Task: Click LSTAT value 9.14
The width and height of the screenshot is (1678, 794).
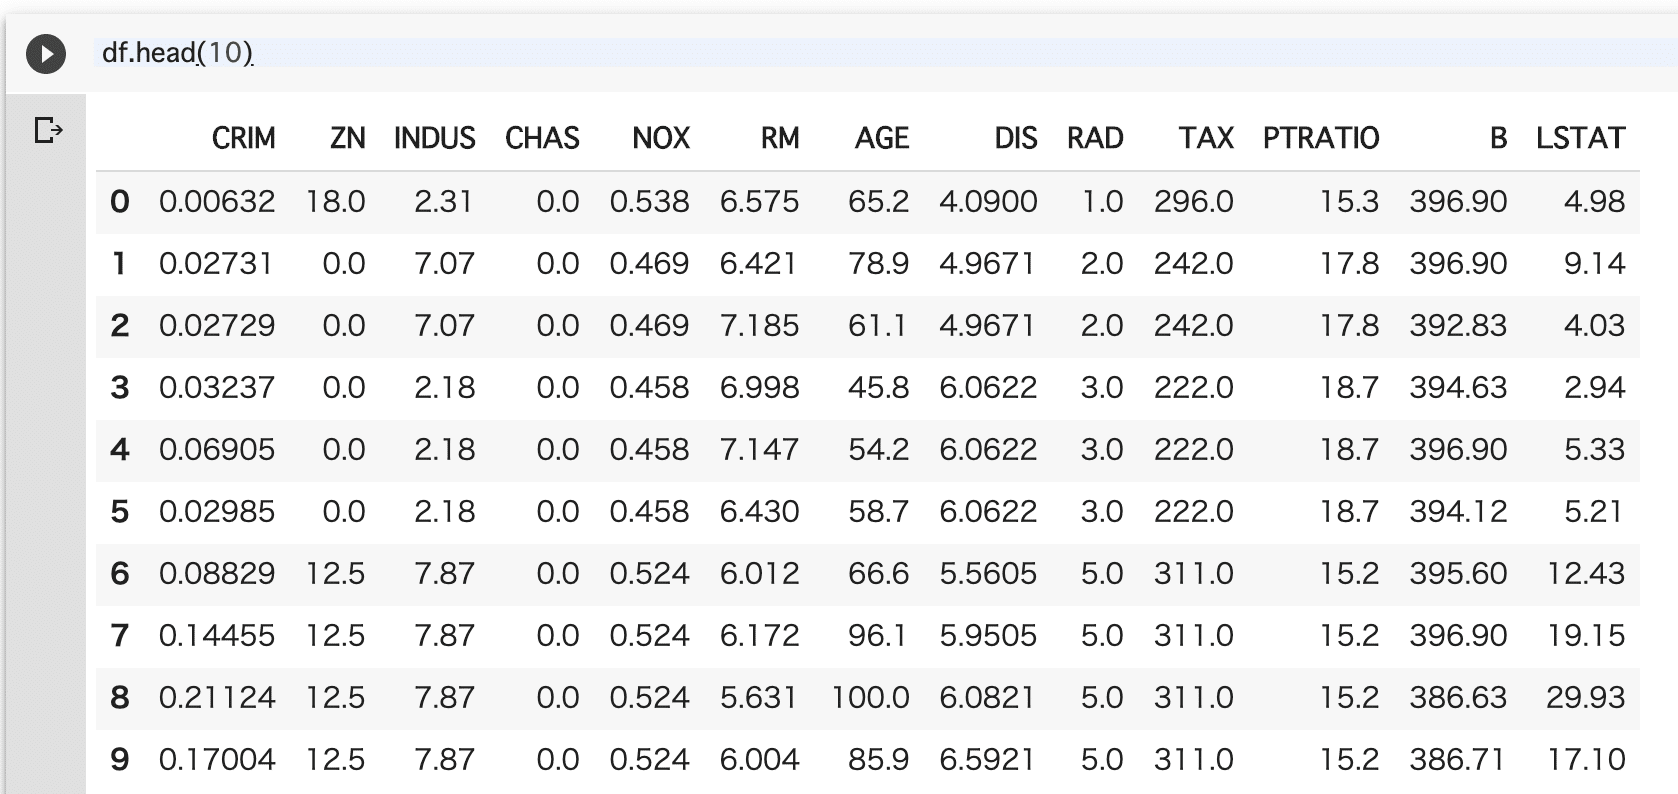Action: 1595,264
